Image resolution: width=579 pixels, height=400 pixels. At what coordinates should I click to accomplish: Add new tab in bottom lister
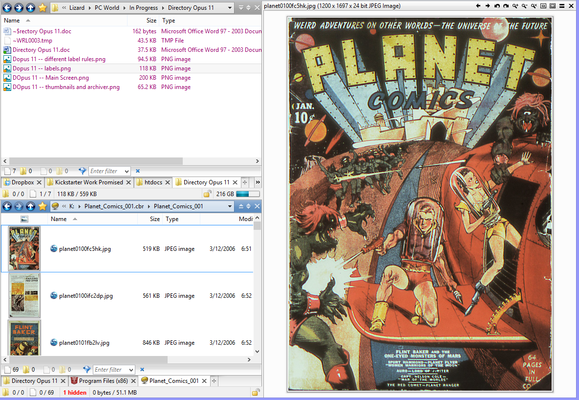pos(214,380)
